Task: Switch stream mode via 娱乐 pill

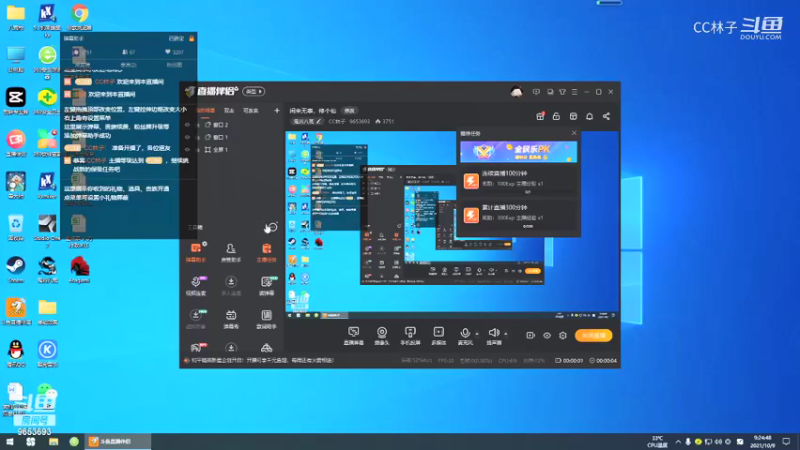Action: tap(254, 91)
